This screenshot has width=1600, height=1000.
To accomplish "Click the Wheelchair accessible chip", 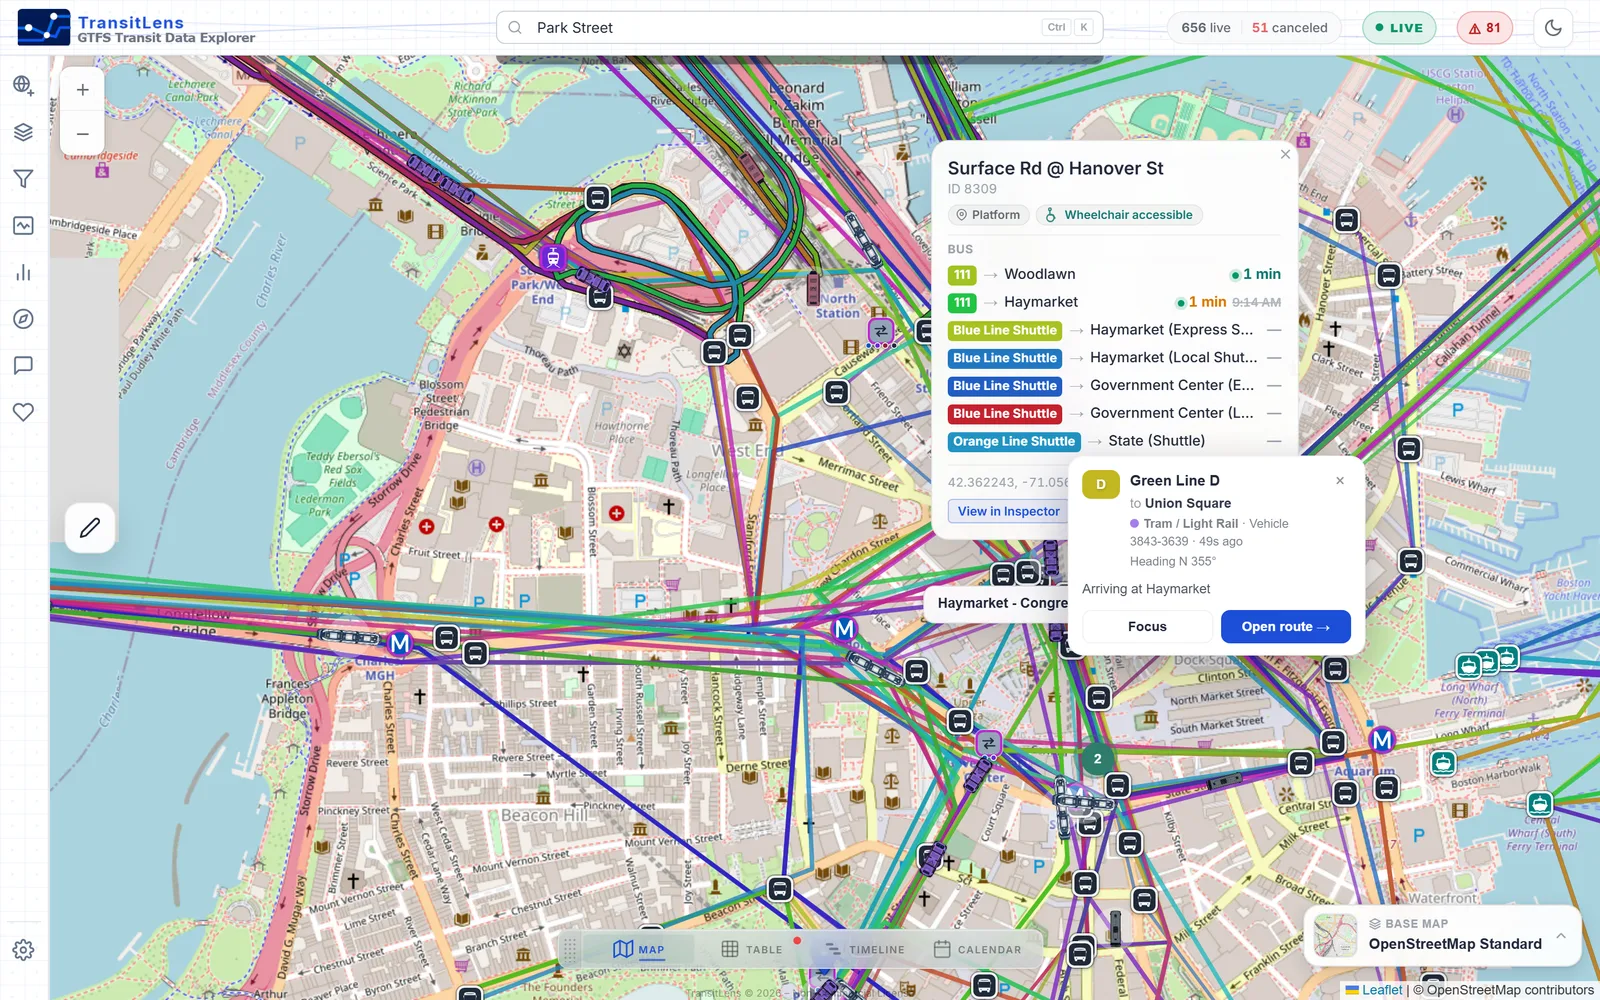I will (1119, 215).
